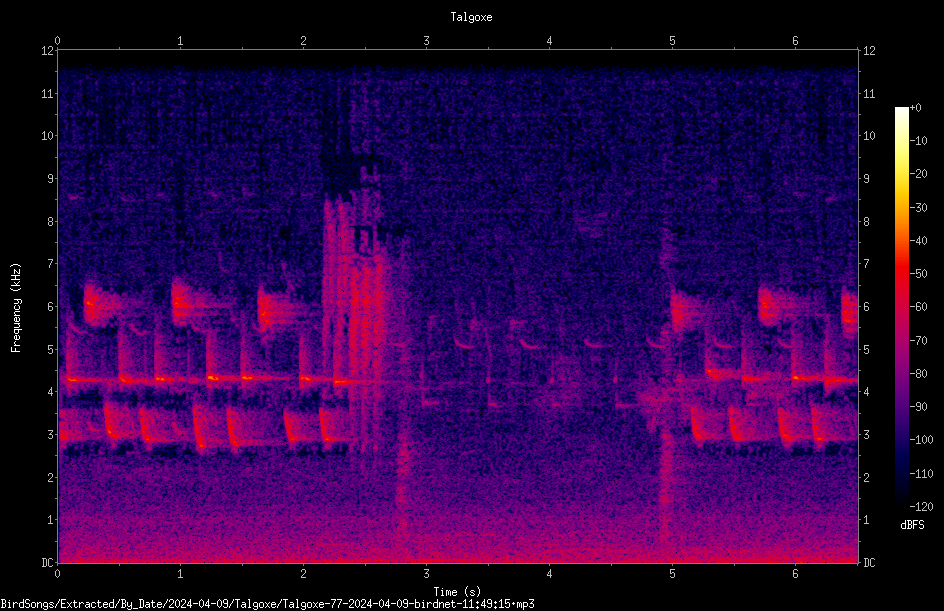
Task: Click the 12 kHz label on left axis
Action: (x=47, y=51)
